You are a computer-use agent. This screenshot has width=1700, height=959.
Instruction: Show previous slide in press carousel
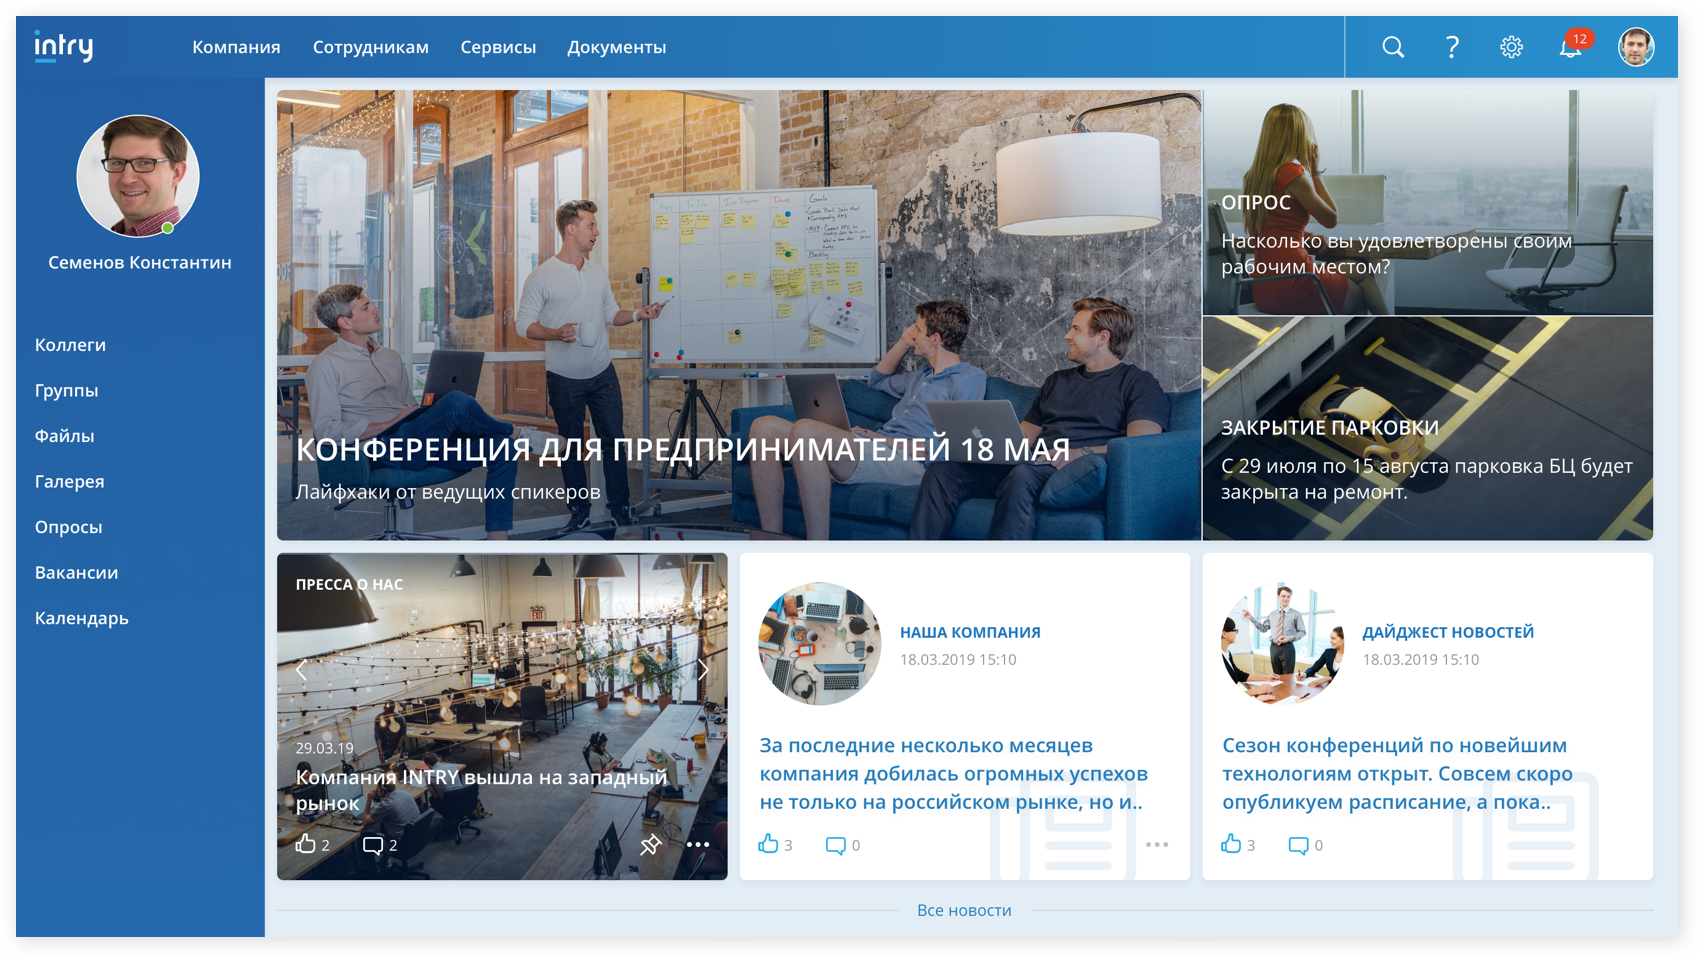coord(303,670)
